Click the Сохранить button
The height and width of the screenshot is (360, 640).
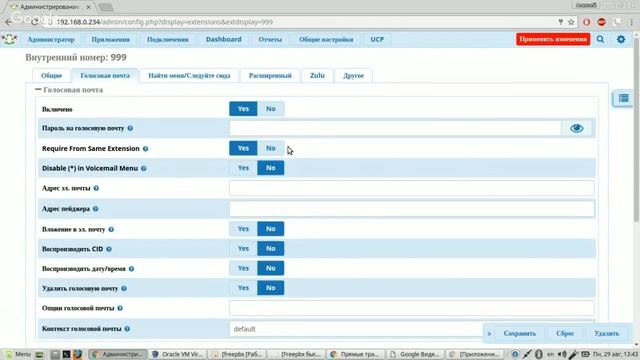pyautogui.click(x=520, y=333)
